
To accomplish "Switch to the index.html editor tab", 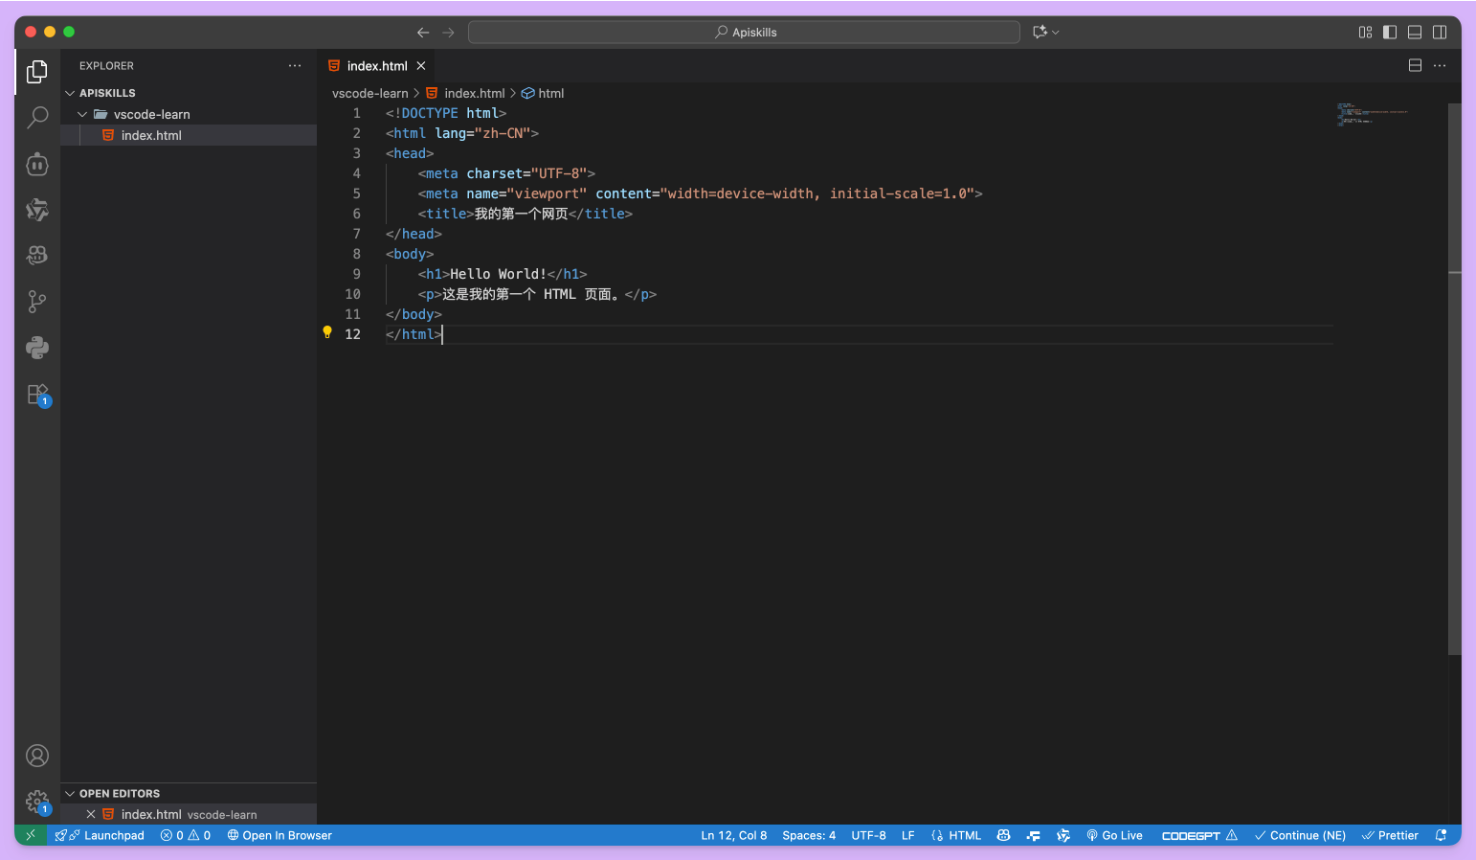I will pyautogui.click(x=375, y=65).
